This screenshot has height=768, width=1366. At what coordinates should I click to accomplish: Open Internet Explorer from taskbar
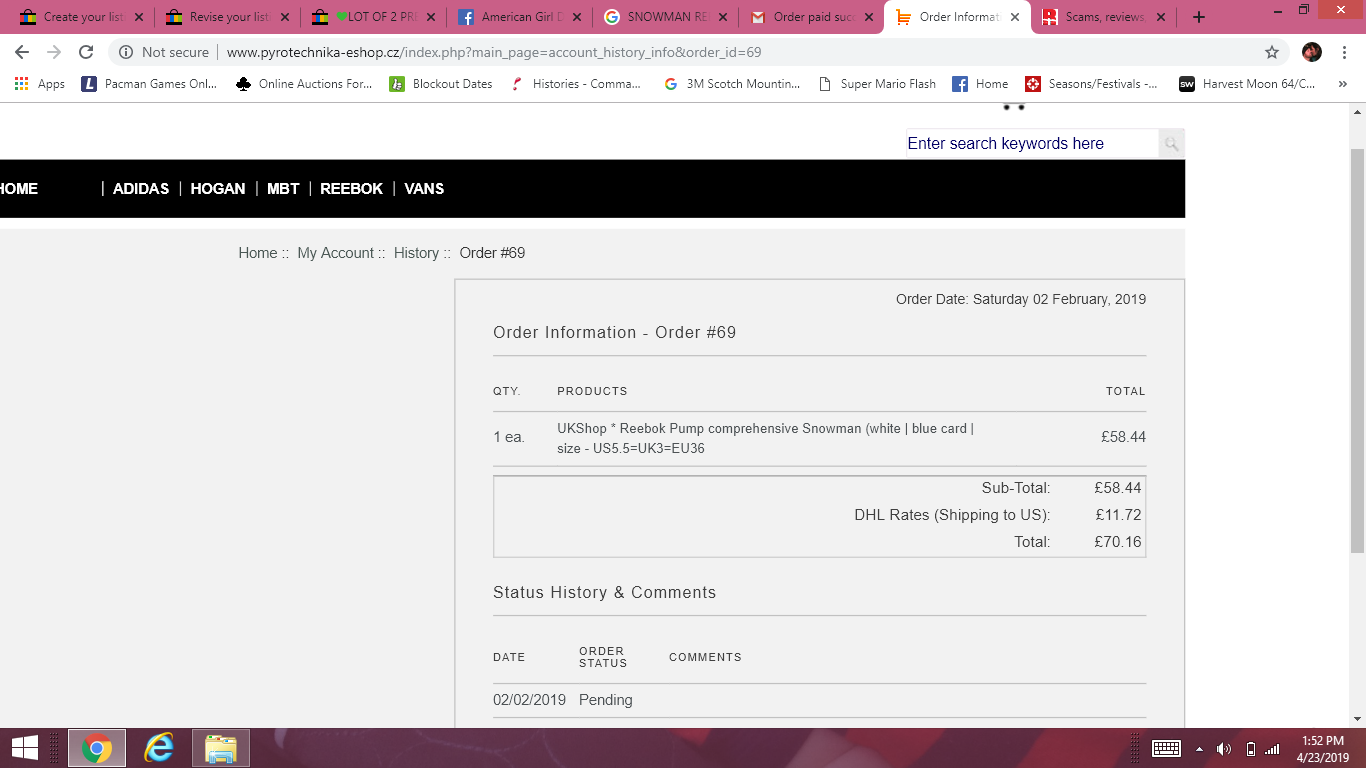tap(159, 748)
